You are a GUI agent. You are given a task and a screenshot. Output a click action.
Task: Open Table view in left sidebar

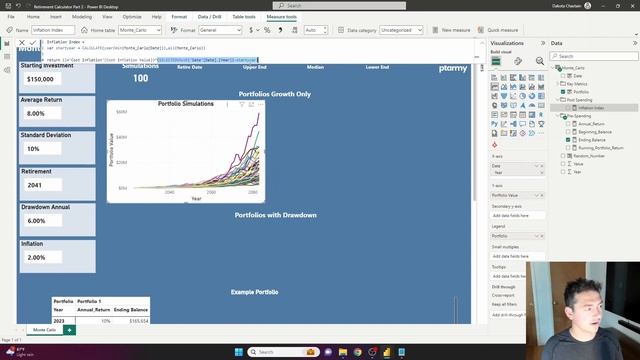pyautogui.click(x=7, y=57)
